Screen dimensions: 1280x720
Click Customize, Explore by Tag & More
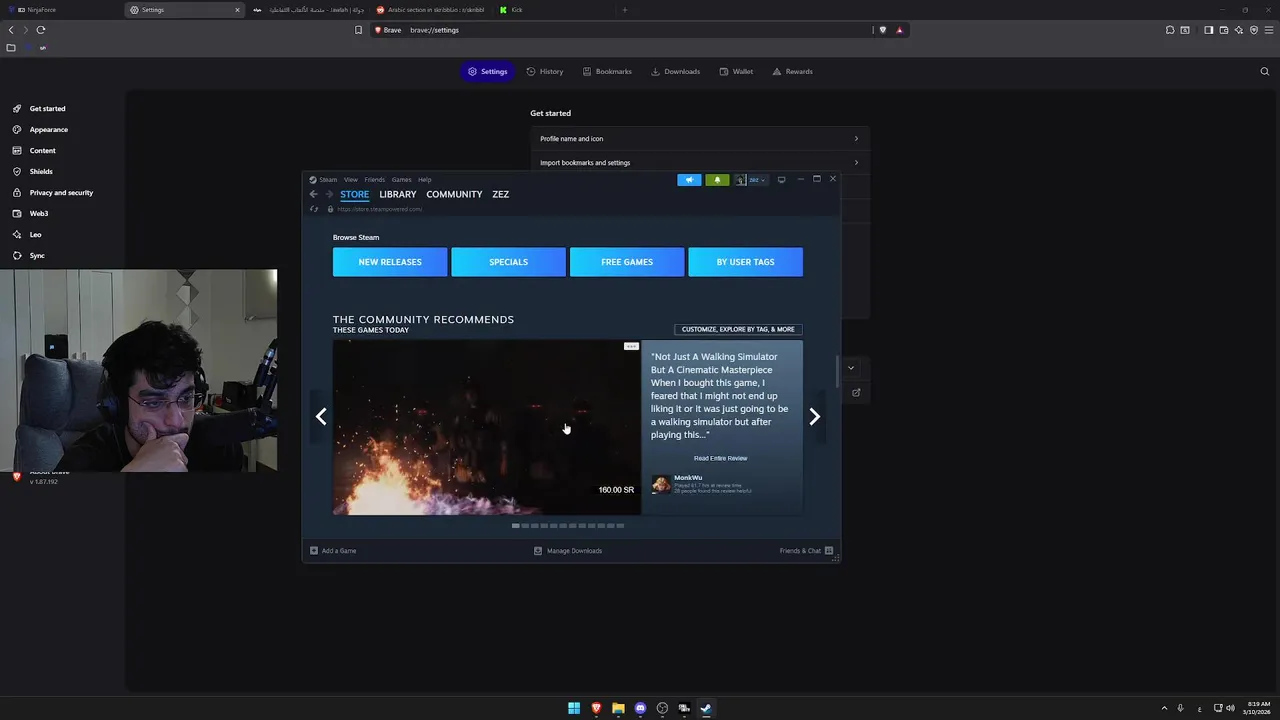pos(738,329)
